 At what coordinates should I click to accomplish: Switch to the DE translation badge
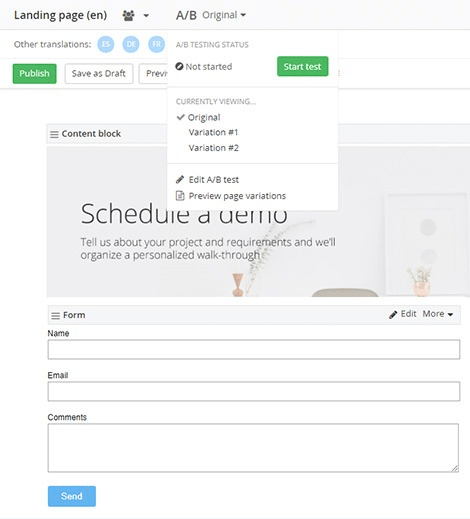131,44
